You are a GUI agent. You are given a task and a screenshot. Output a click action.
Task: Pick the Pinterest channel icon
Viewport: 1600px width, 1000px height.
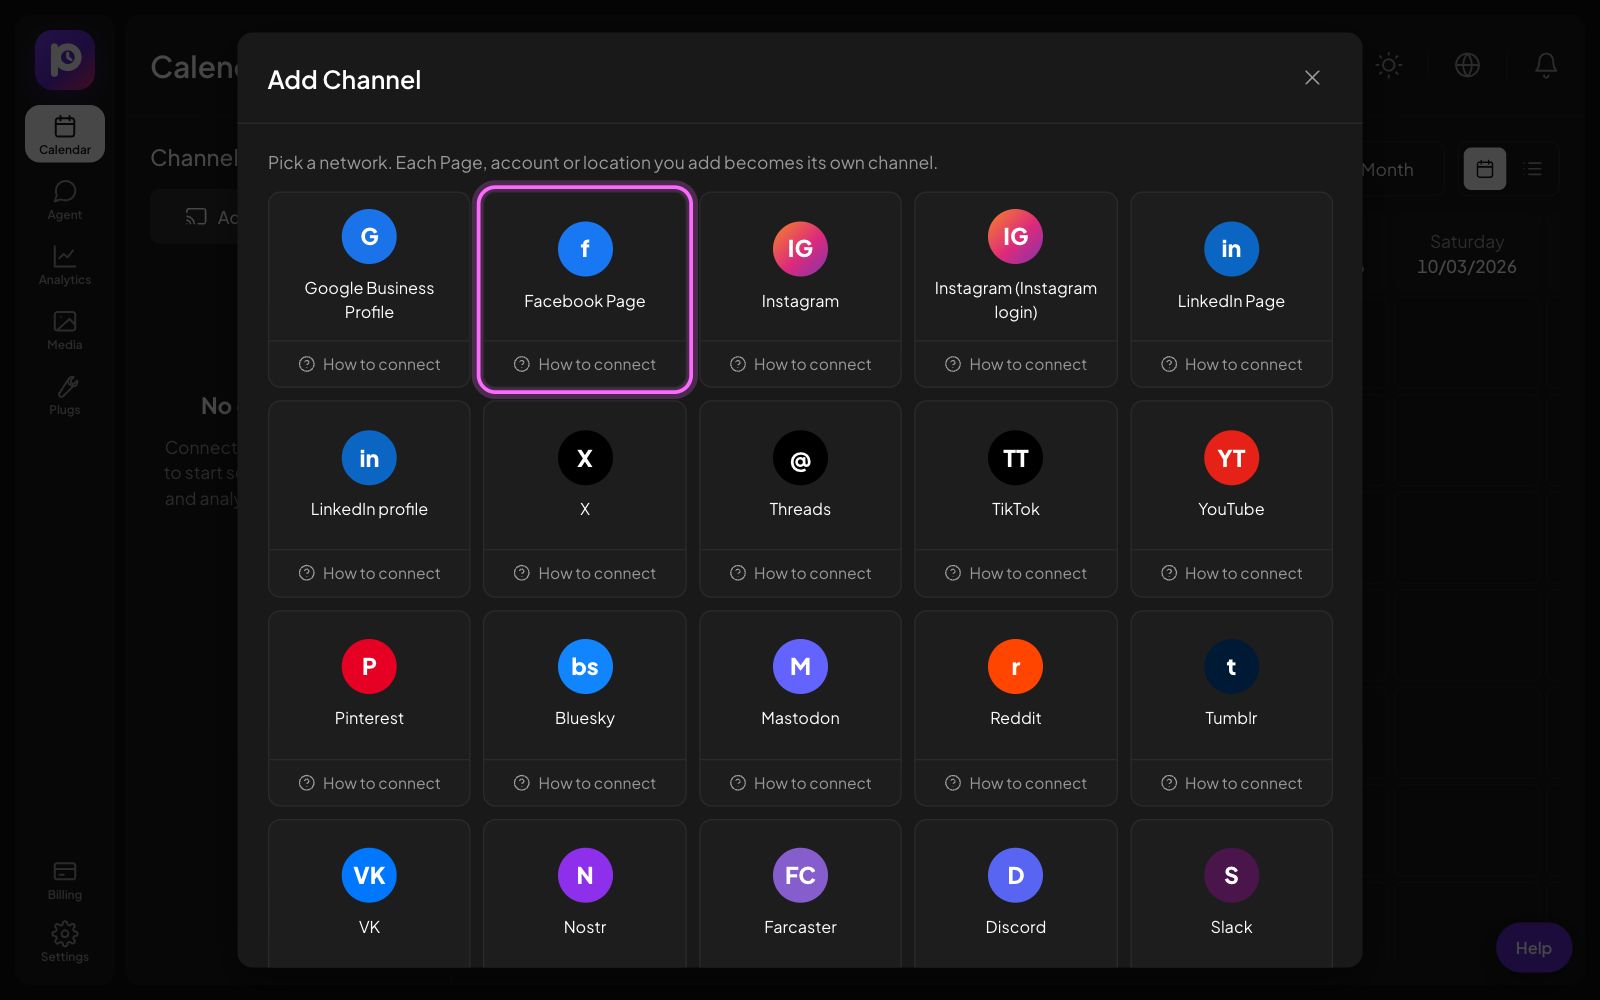369,667
